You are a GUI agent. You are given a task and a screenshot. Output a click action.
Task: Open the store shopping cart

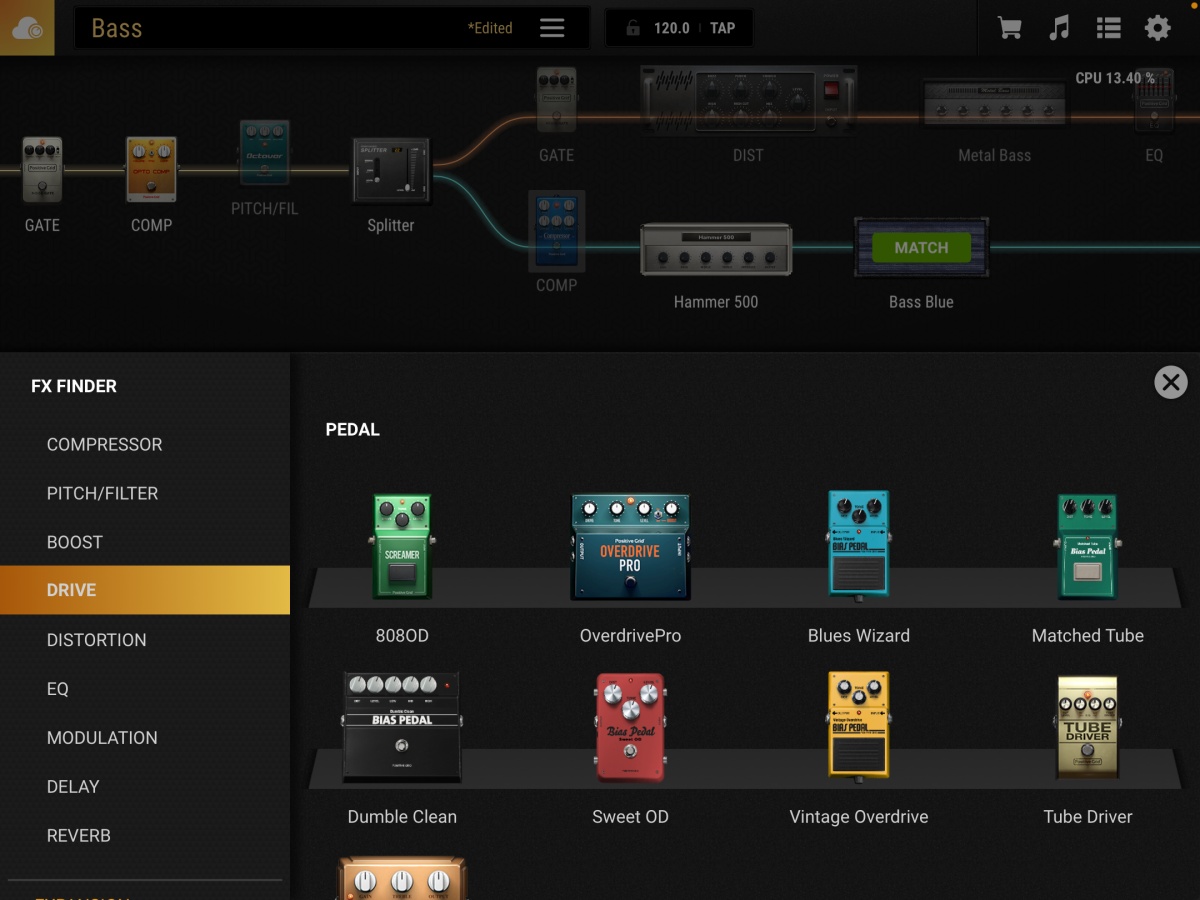1010,28
